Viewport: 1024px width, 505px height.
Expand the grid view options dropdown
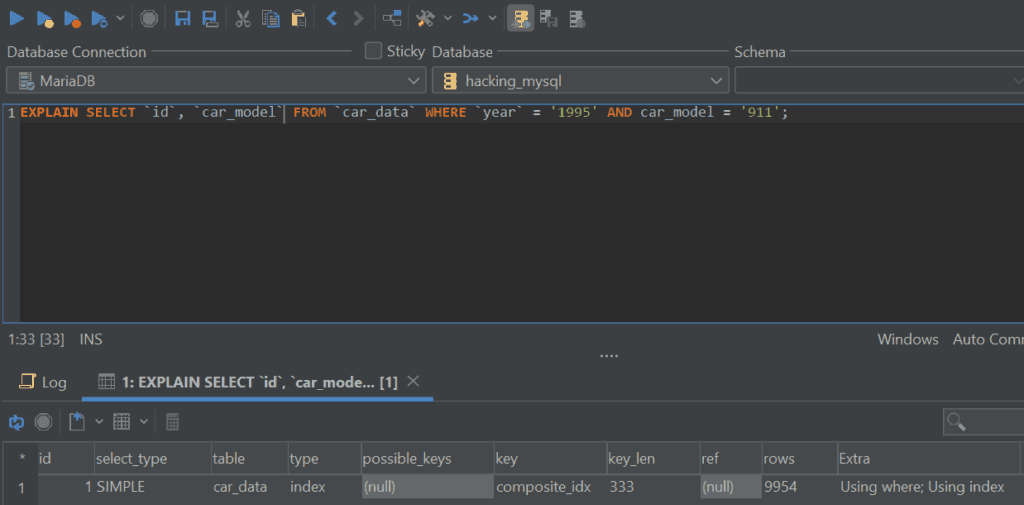143,422
